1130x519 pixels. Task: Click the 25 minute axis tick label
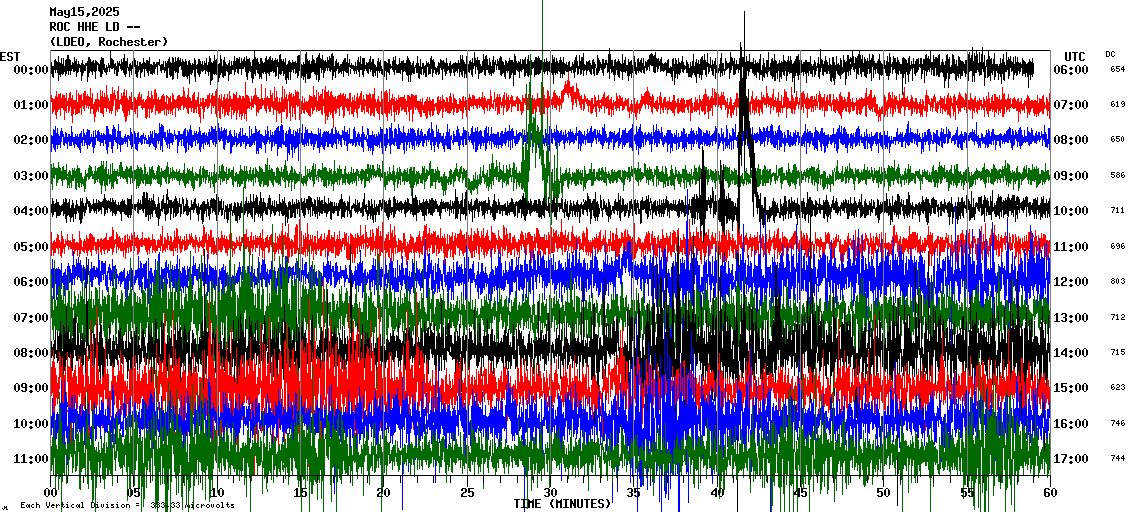point(467,493)
